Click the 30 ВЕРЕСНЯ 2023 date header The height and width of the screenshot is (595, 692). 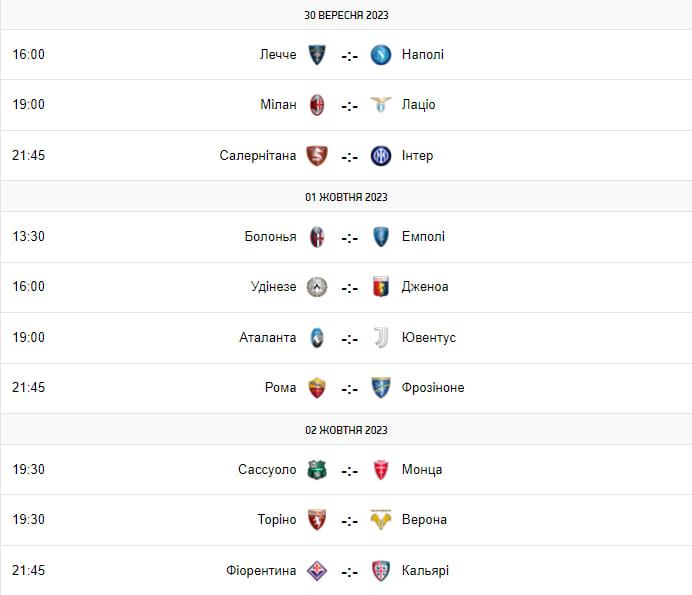point(346,15)
